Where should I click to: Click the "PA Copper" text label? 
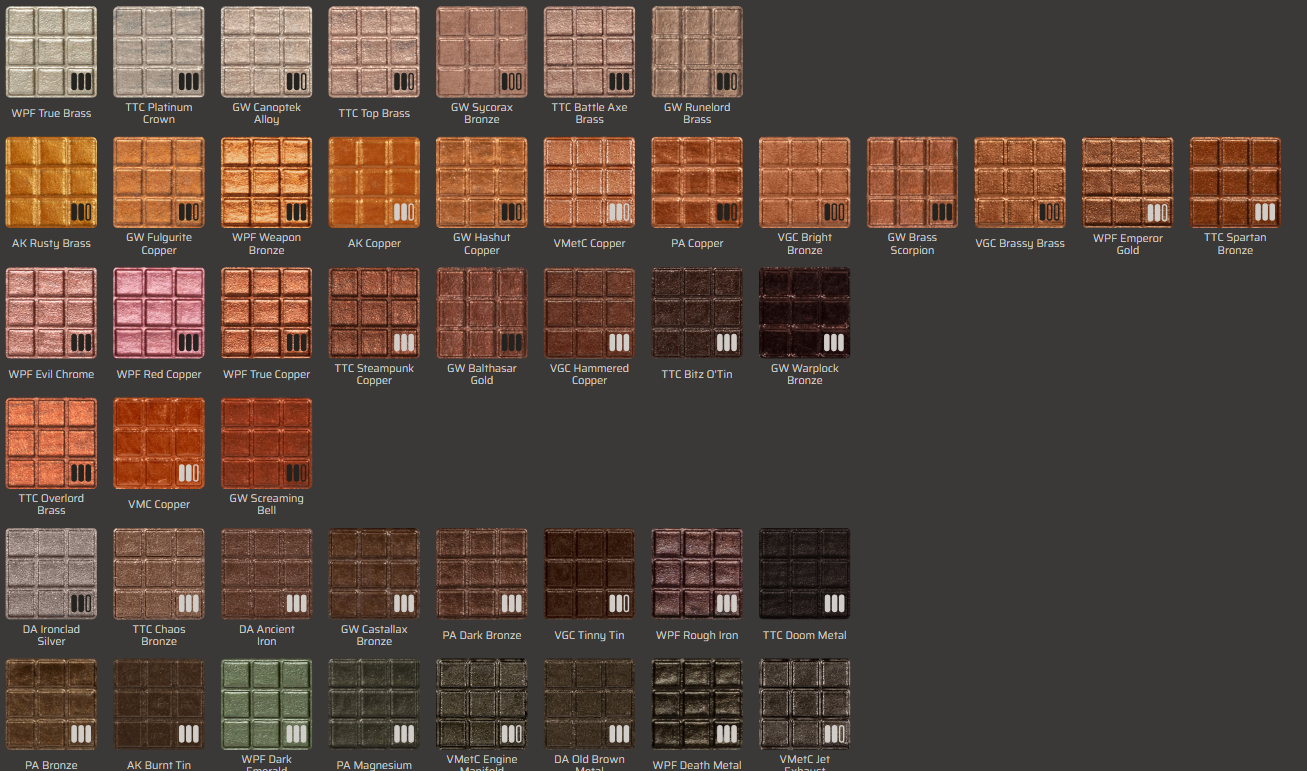click(x=697, y=244)
